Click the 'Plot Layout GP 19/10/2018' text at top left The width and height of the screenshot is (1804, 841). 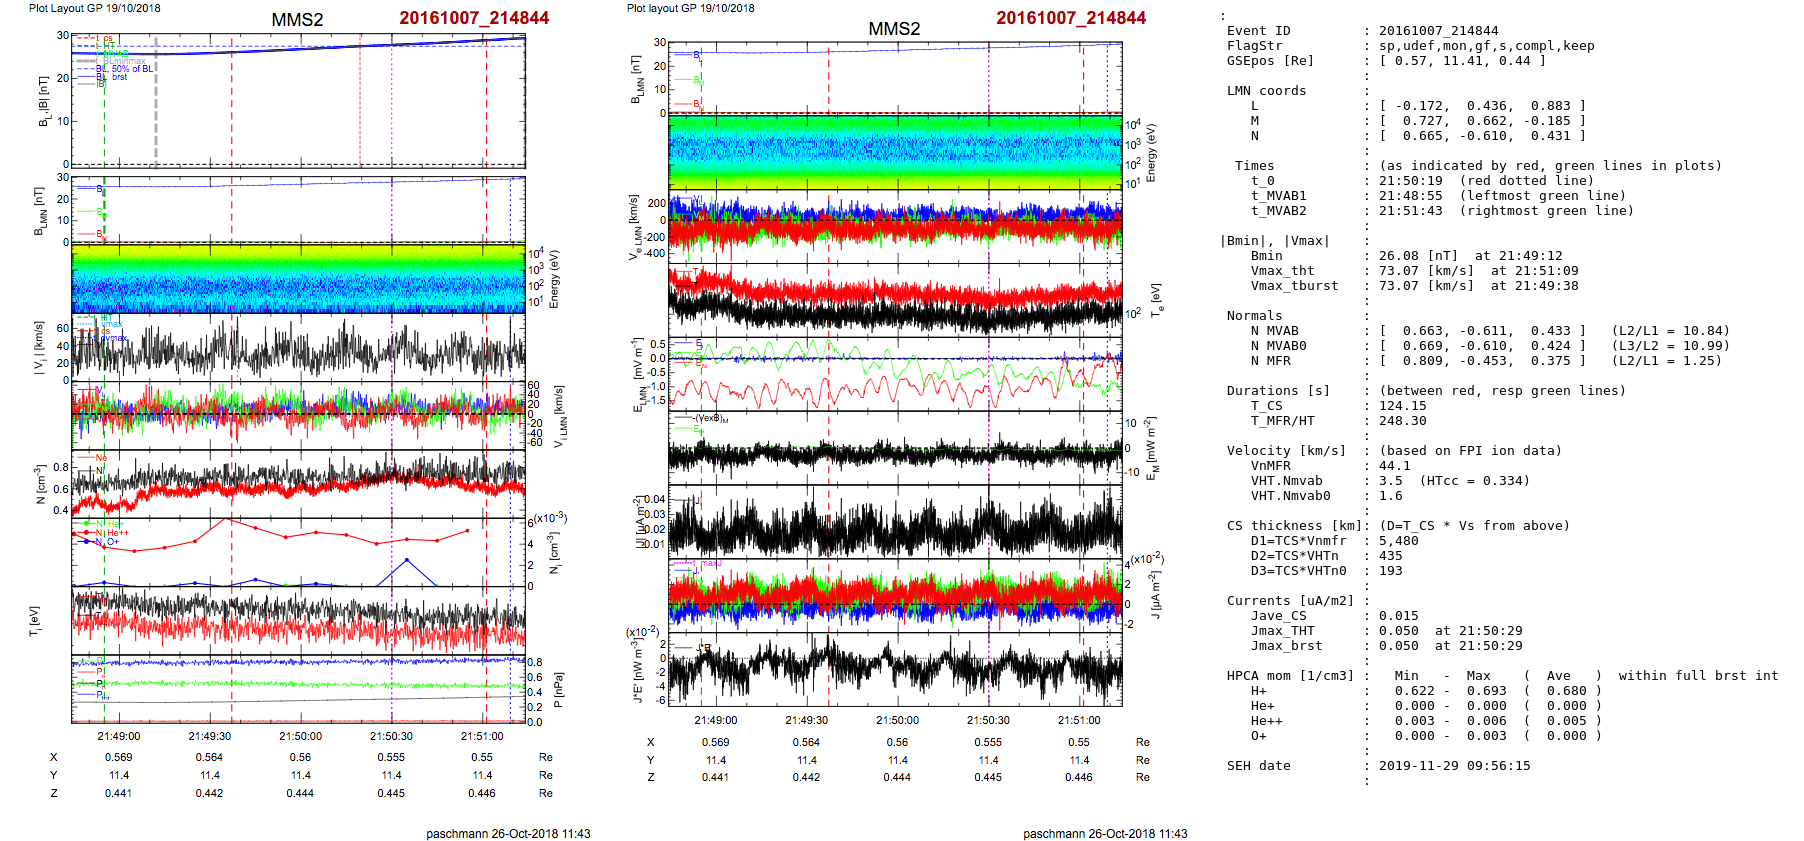click(94, 8)
